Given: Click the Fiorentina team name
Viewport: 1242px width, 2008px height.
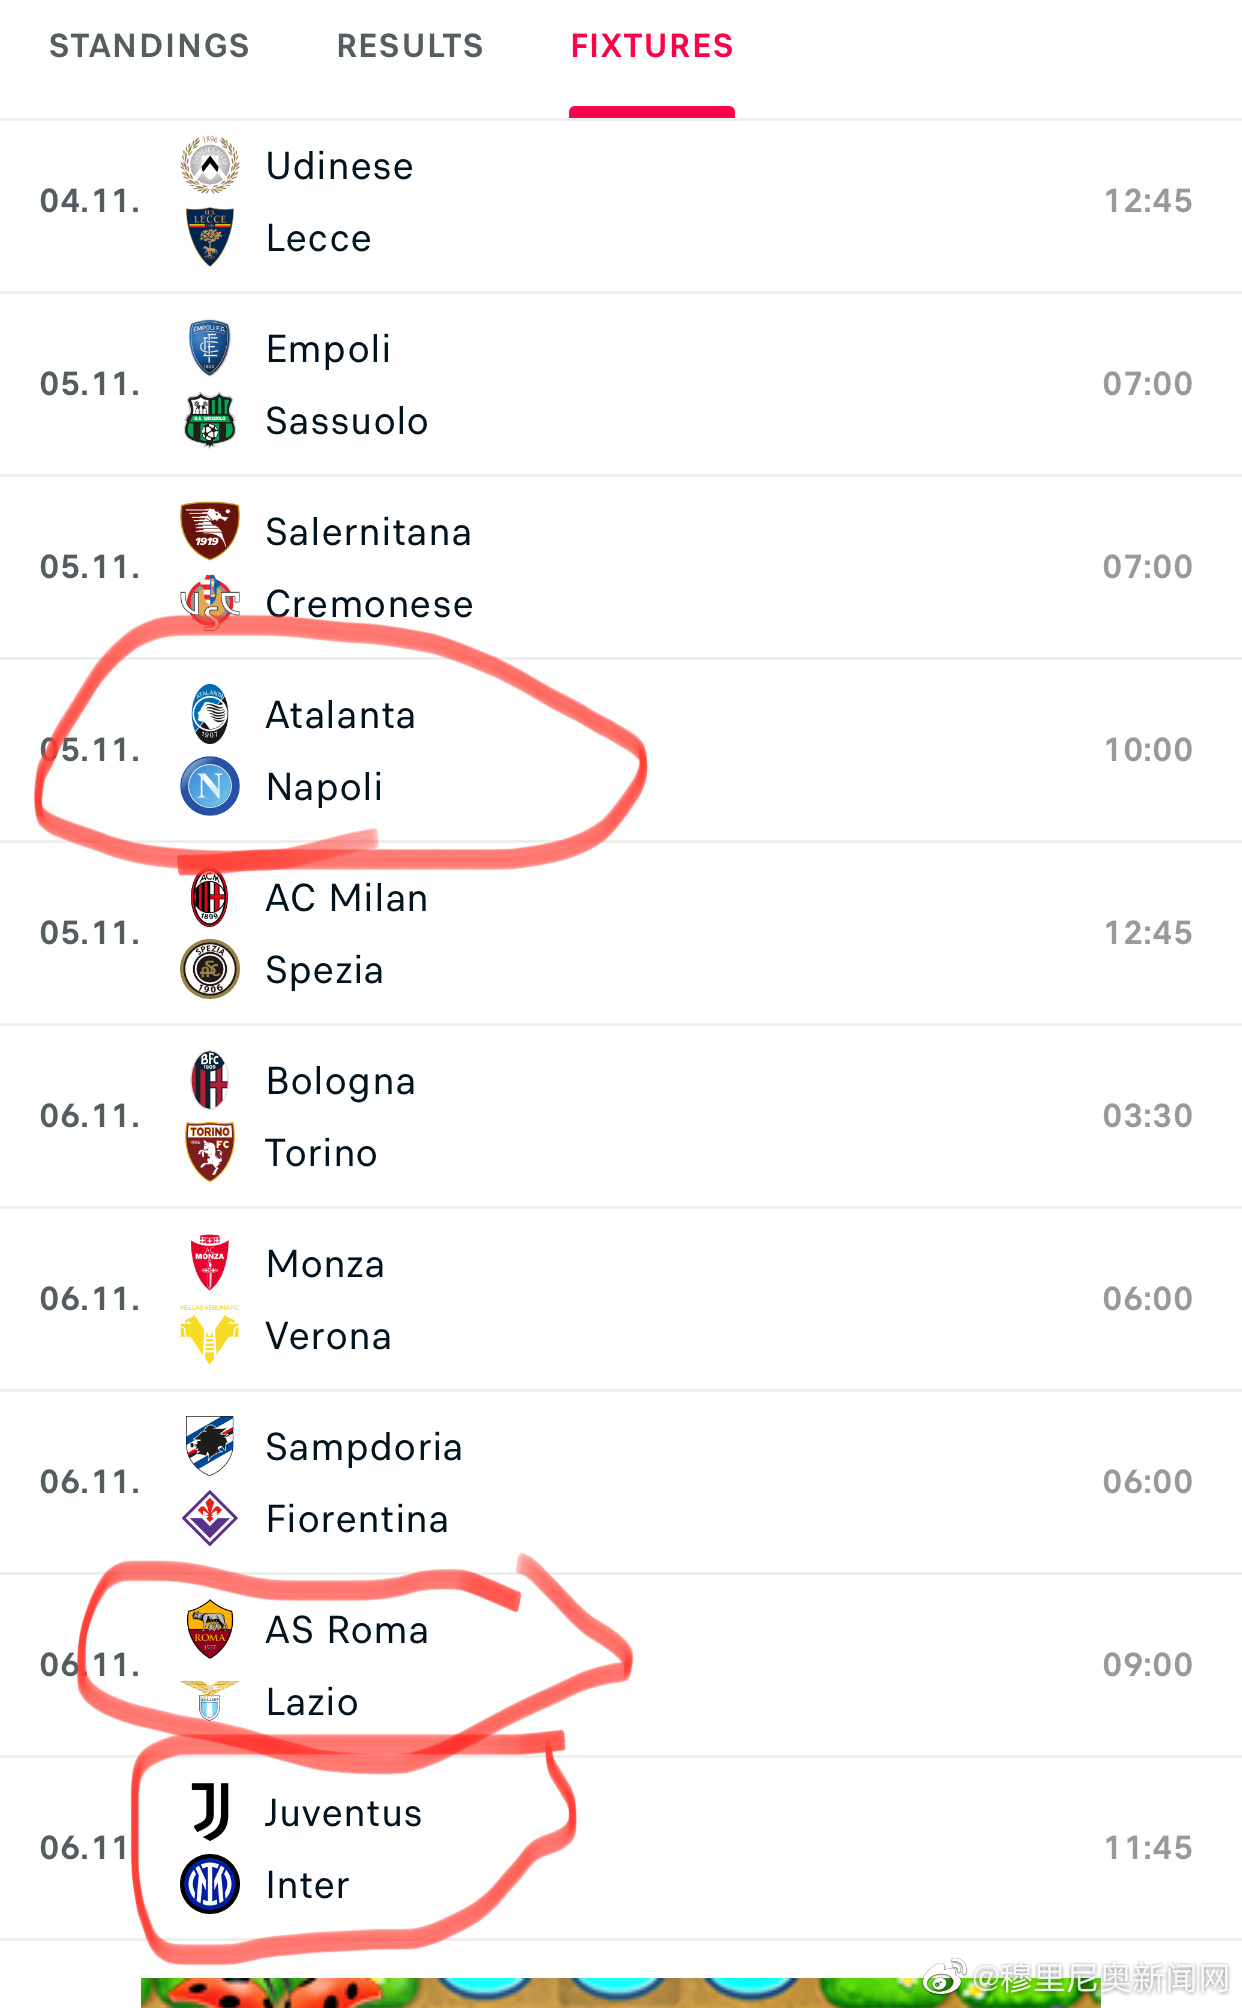Looking at the screenshot, I should pos(357,1519).
